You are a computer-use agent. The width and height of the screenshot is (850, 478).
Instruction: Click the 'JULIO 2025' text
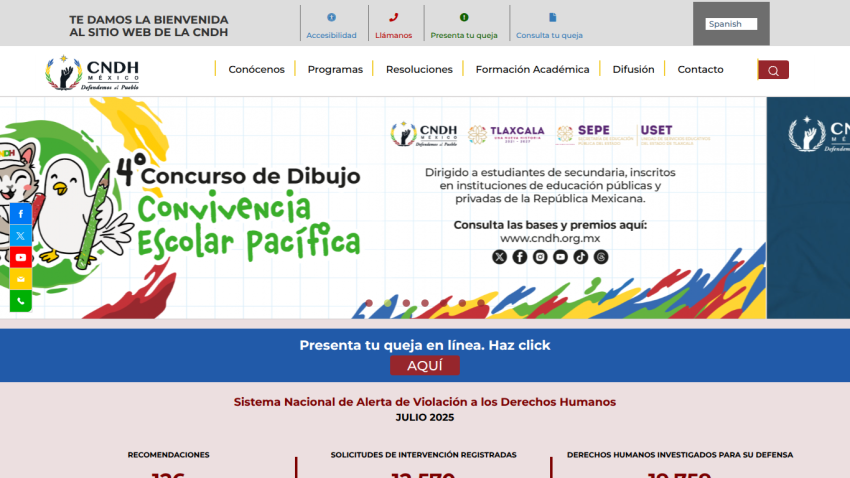[x=425, y=417]
